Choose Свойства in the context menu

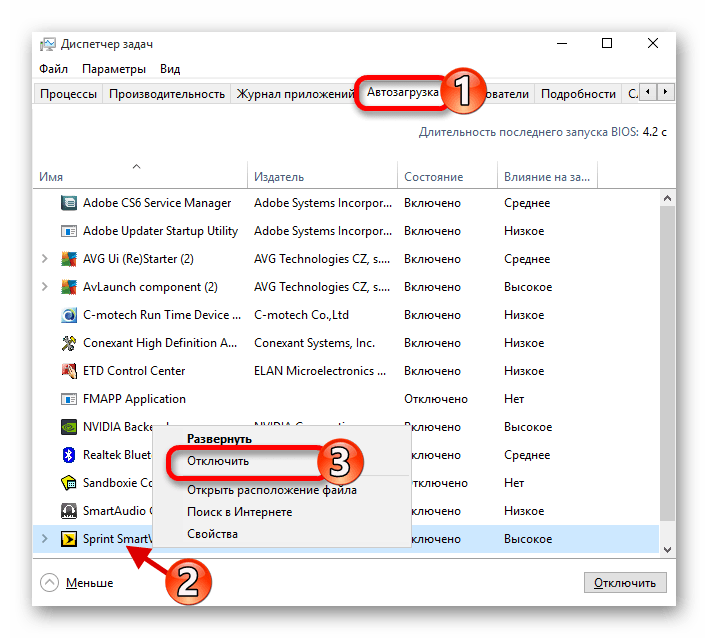point(212,534)
